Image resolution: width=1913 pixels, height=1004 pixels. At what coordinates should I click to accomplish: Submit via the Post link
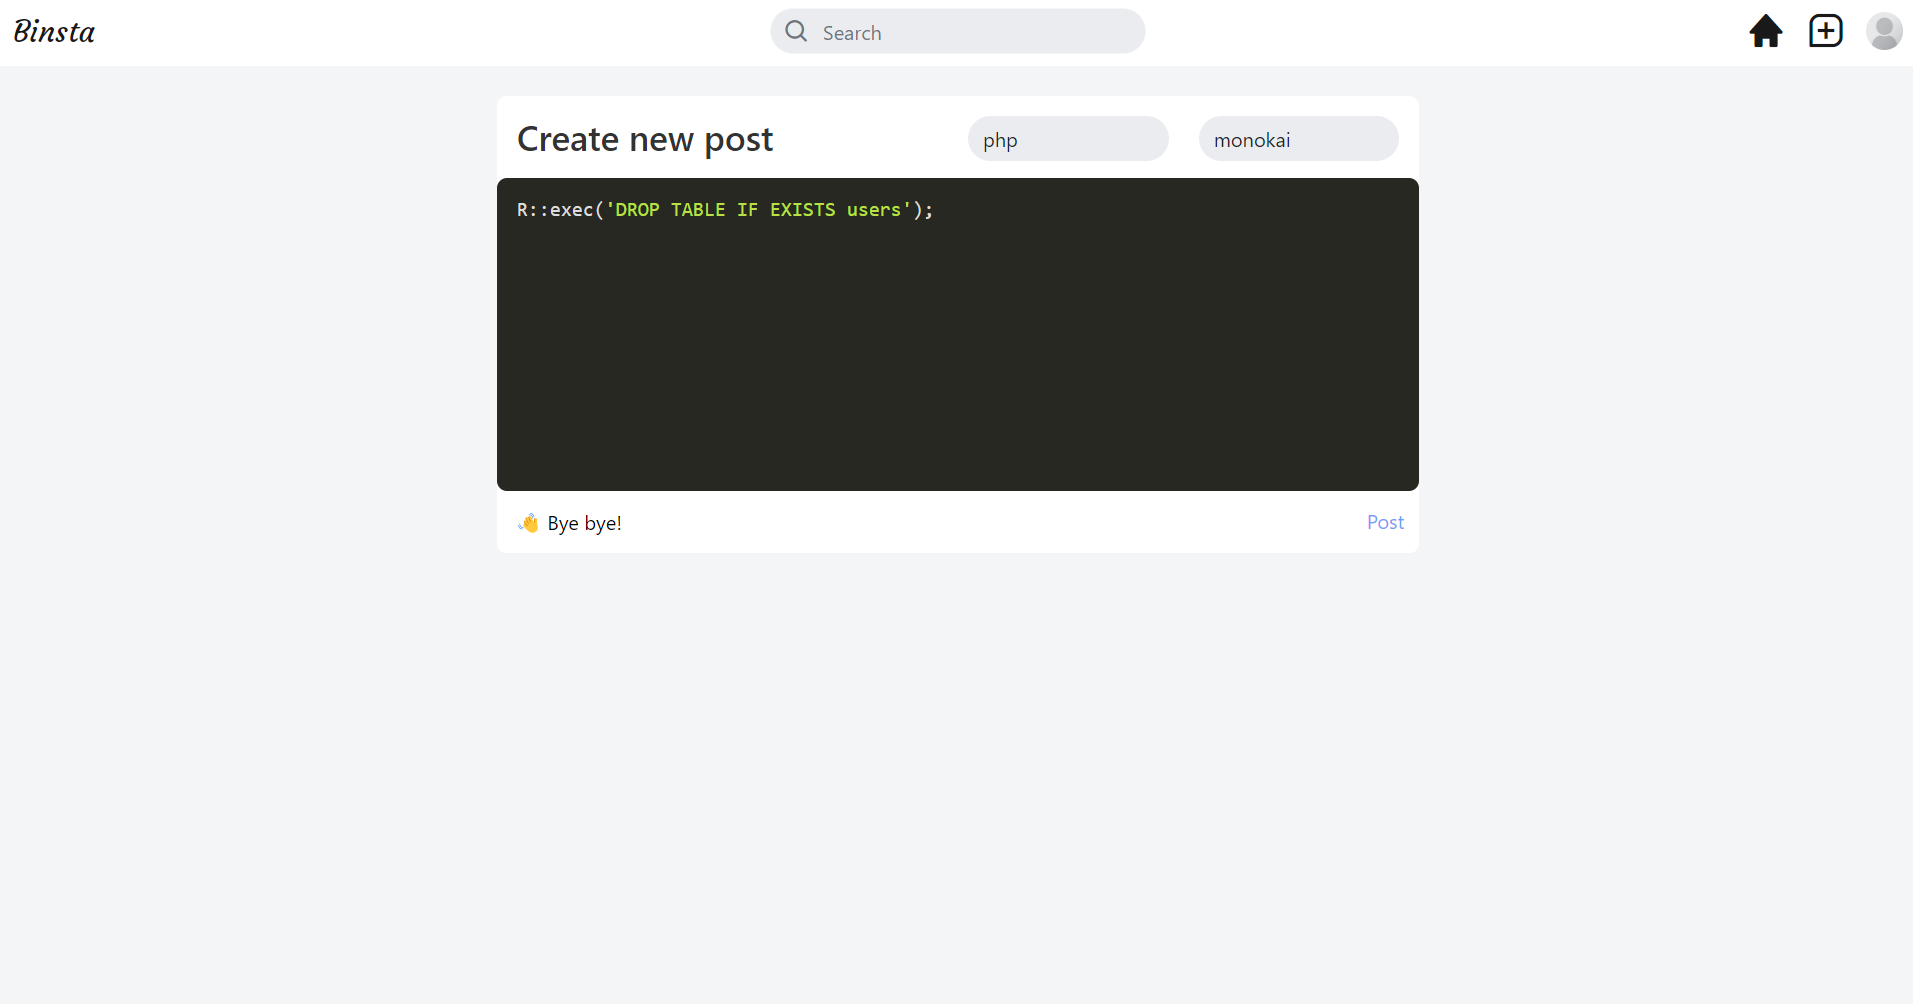pyautogui.click(x=1384, y=522)
